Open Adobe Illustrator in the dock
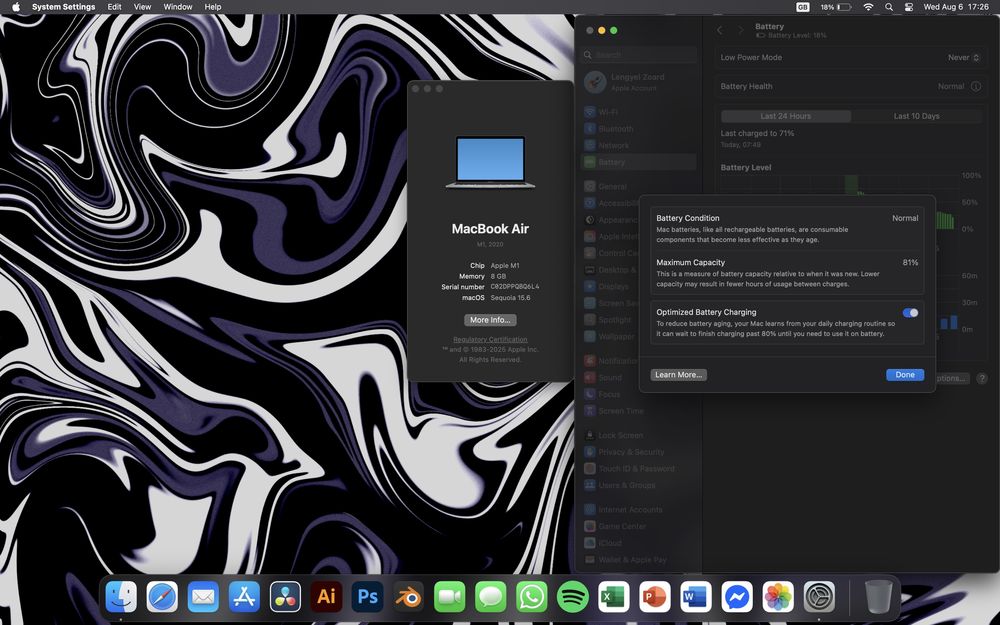1000x625 pixels. [x=326, y=597]
